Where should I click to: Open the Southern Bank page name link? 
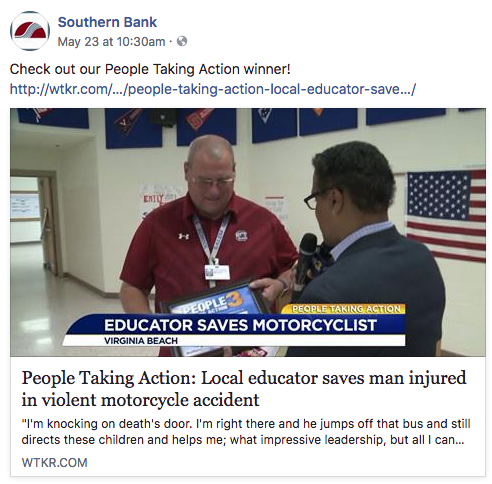(107, 22)
